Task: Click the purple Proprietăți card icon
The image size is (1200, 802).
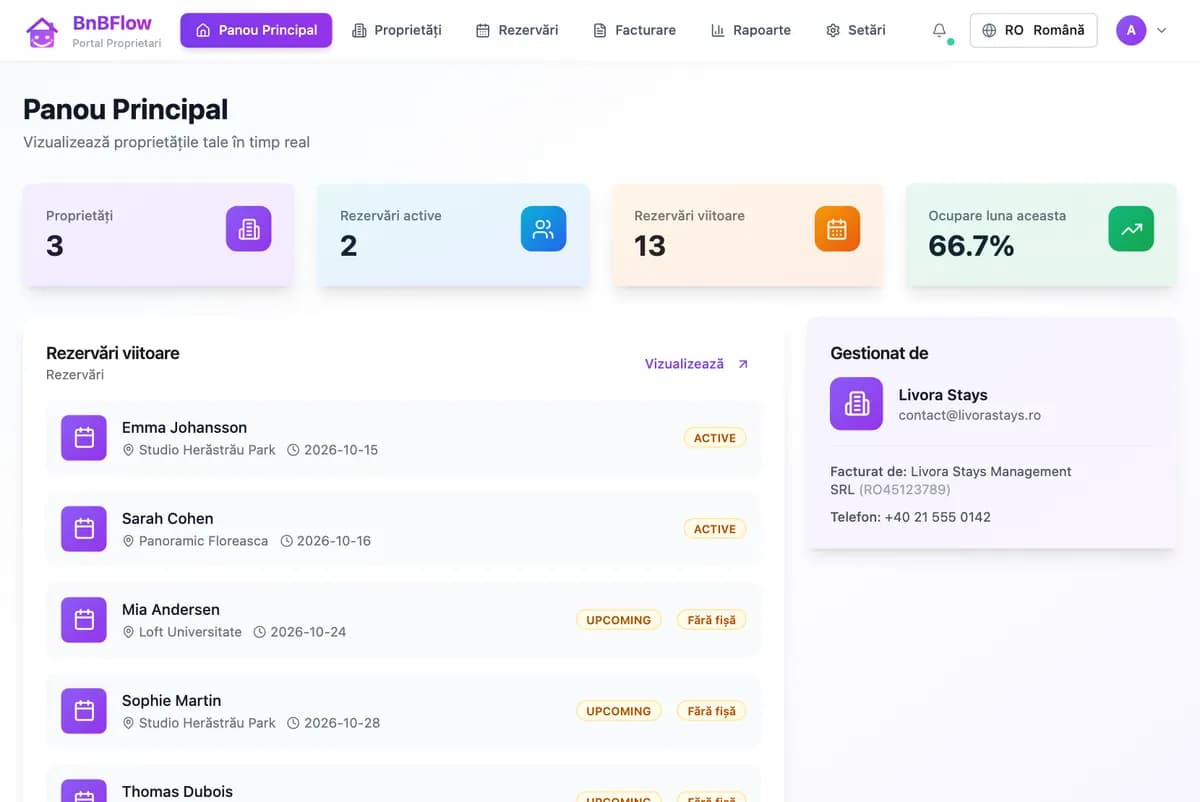Action: (x=248, y=229)
